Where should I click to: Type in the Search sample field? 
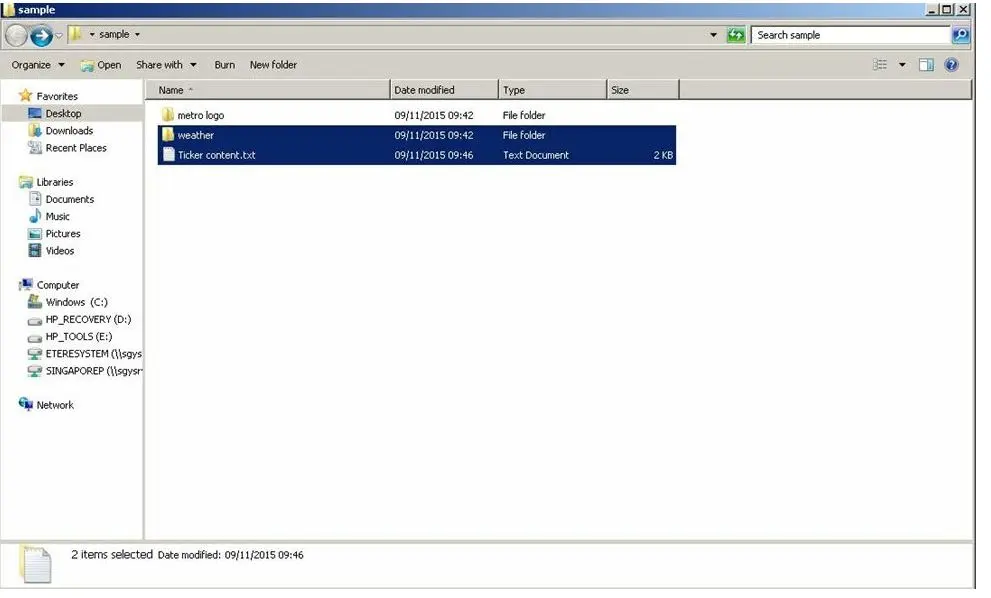[x=848, y=35]
